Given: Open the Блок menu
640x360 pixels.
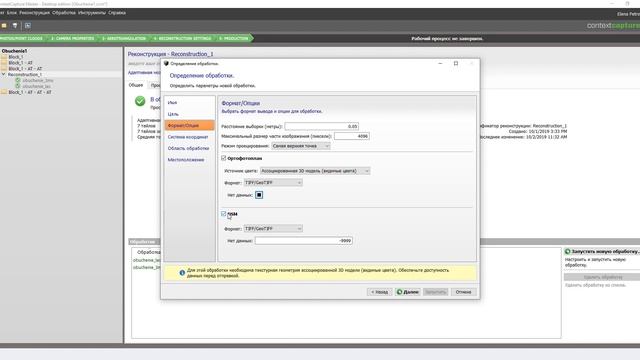Looking at the screenshot, I should click(12, 13).
